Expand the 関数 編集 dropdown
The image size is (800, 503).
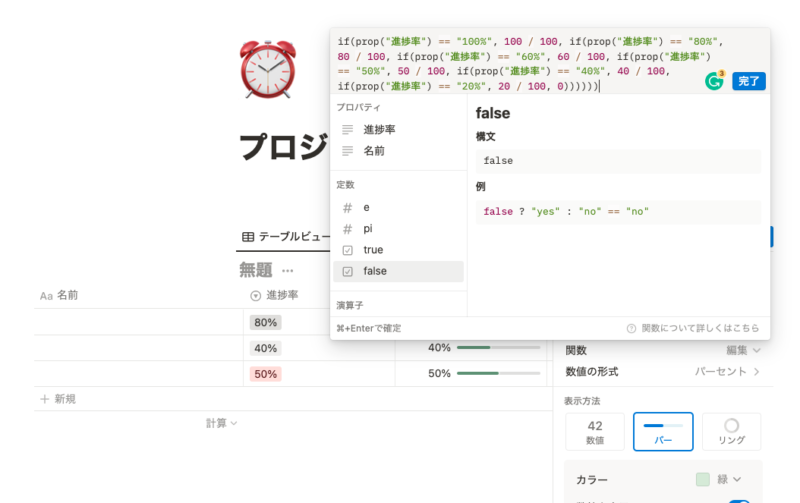(x=743, y=350)
